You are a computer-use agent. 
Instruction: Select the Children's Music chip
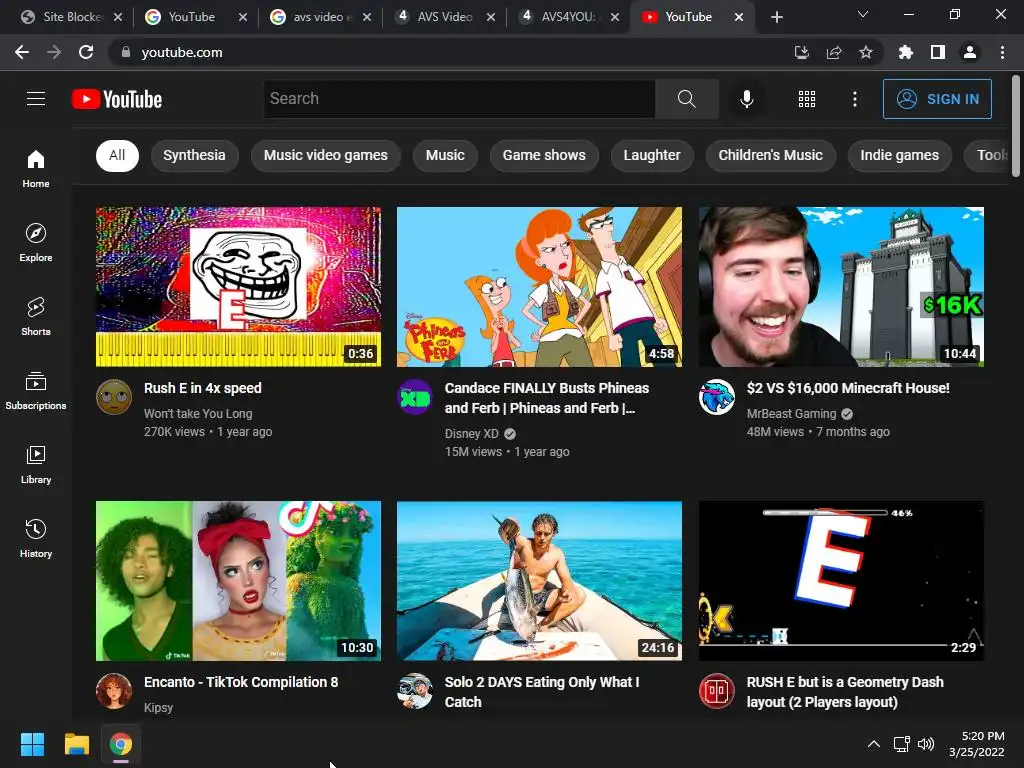[771, 155]
